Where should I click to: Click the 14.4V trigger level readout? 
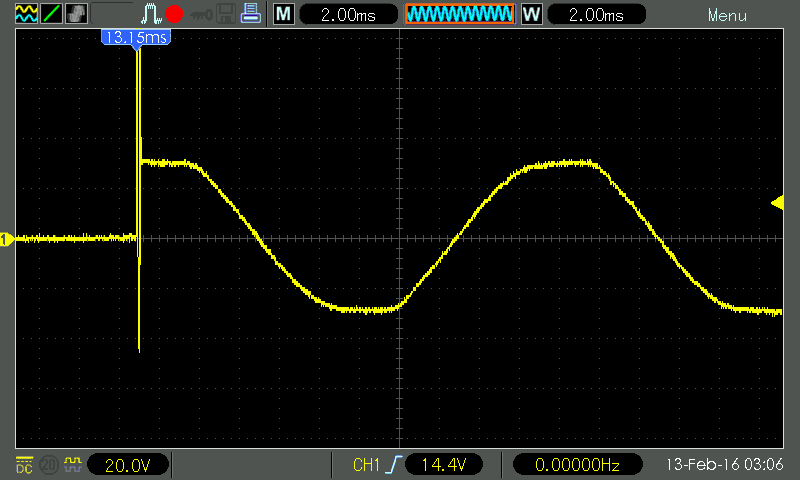[x=444, y=465]
